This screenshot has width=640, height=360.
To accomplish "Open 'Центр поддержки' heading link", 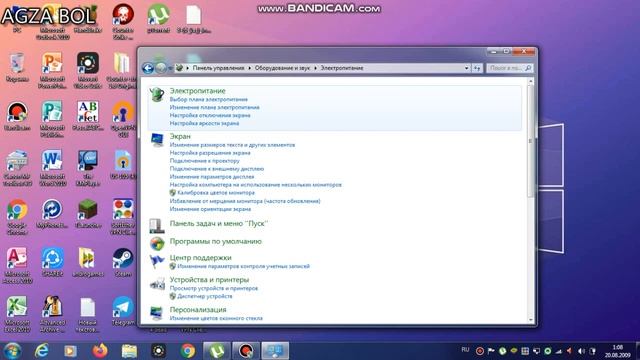I will (x=200, y=258).
